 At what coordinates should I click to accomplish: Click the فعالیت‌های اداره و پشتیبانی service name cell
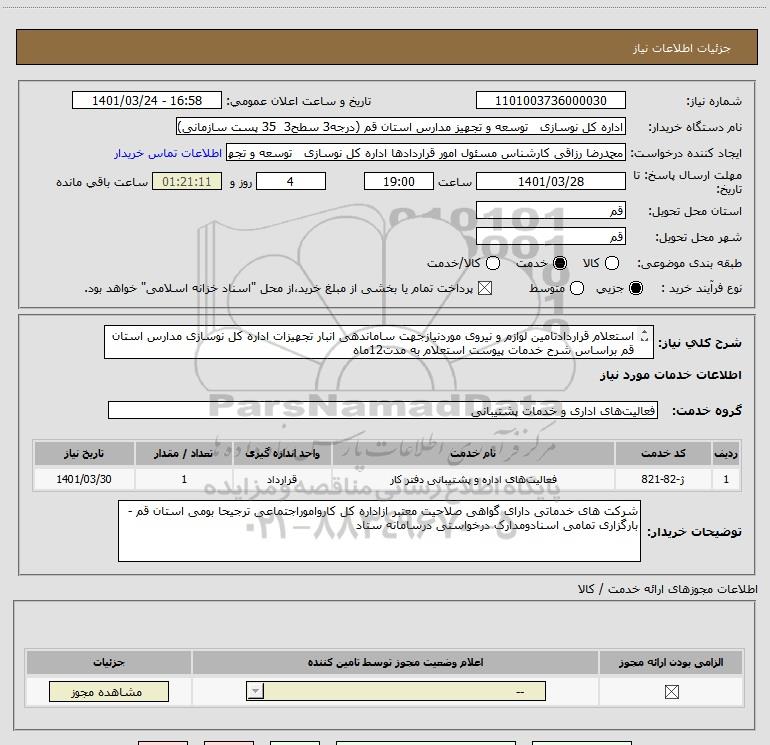point(473,479)
